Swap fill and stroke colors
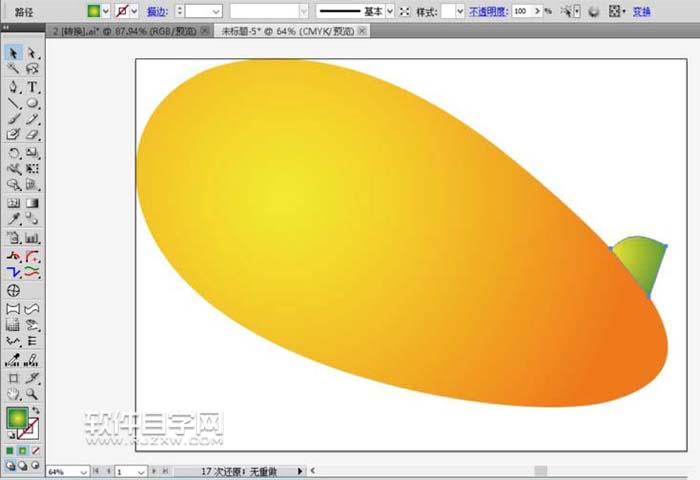Image resolution: width=700 pixels, height=480 pixels. pos(36,411)
